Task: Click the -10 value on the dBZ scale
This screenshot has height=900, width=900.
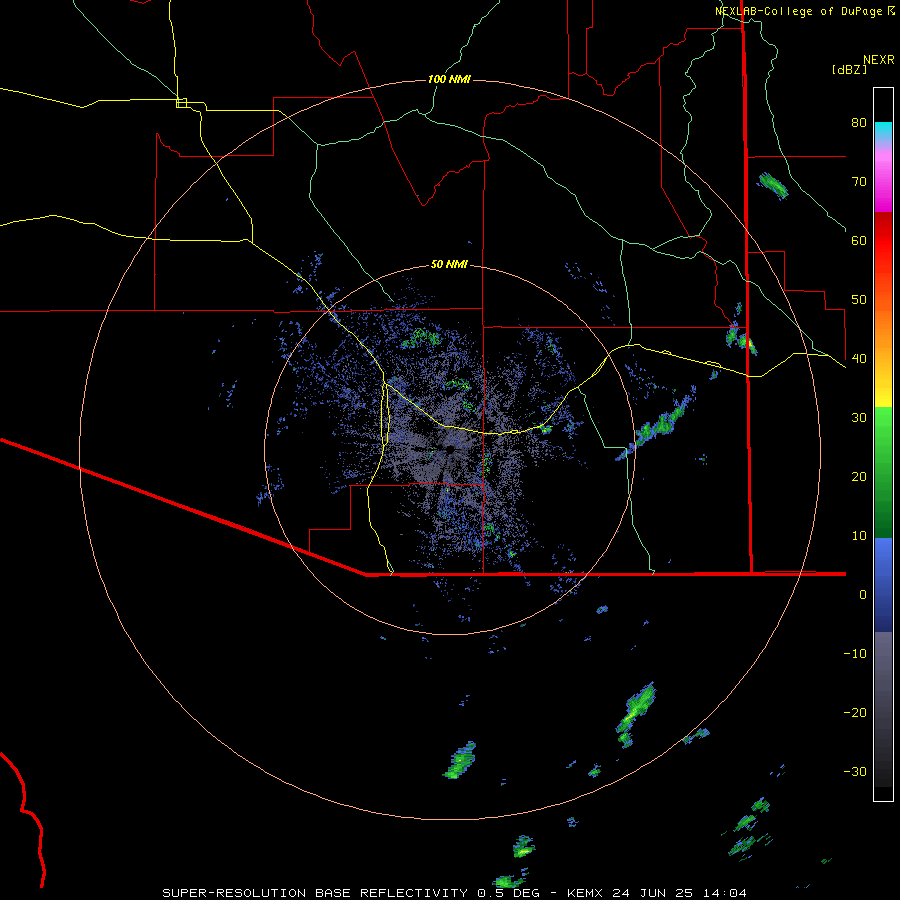Action: point(855,654)
